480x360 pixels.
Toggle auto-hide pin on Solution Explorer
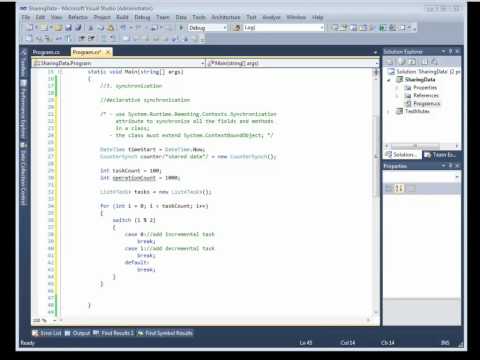[450, 51]
